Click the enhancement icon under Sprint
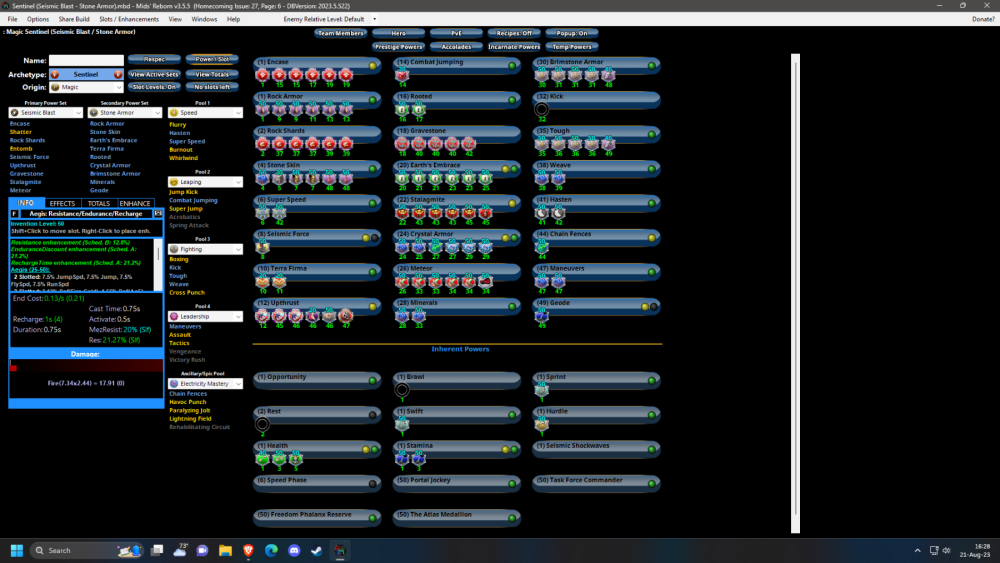 click(542, 389)
